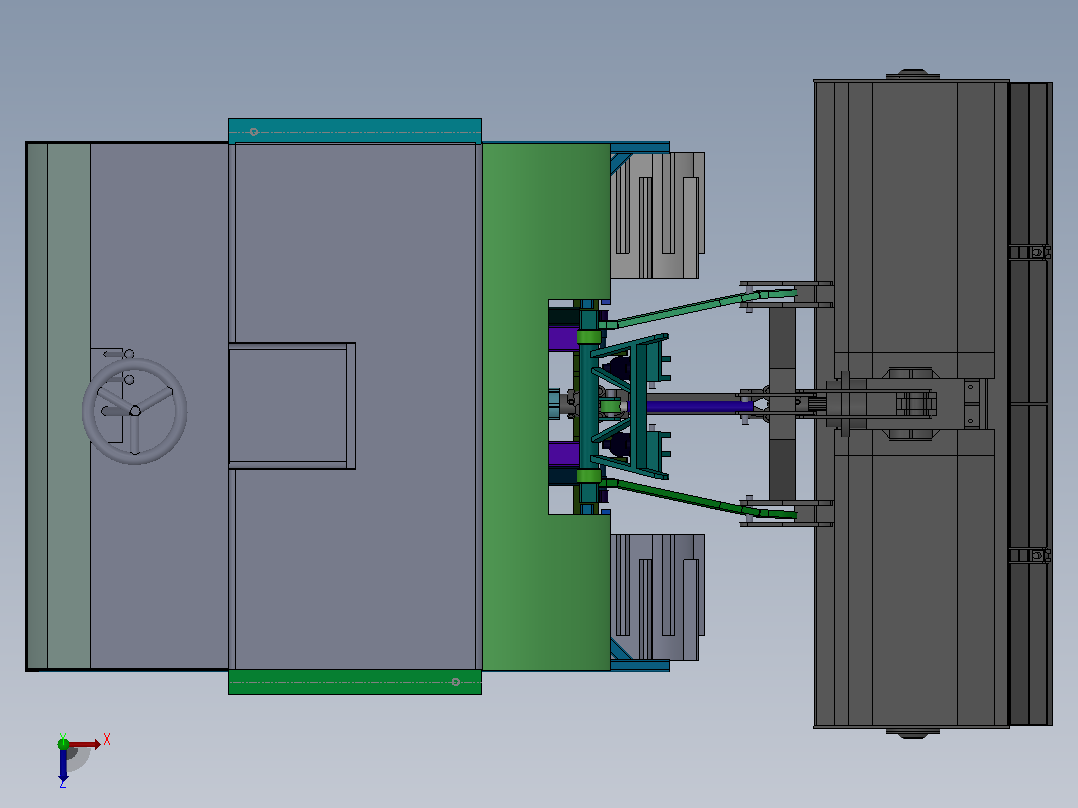Click the green Y axis dot of the triad
This screenshot has width=1078, height=808.
pyautogui.click(x=63, y=743)
